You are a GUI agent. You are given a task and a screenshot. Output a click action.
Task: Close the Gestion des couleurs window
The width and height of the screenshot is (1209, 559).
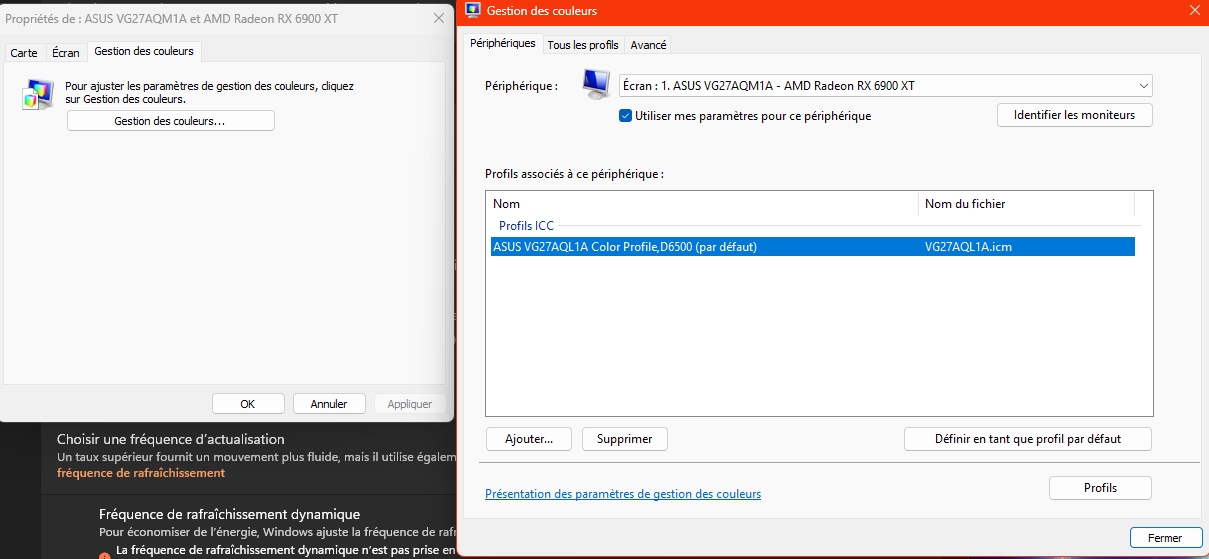click(x=1195, y=11)
